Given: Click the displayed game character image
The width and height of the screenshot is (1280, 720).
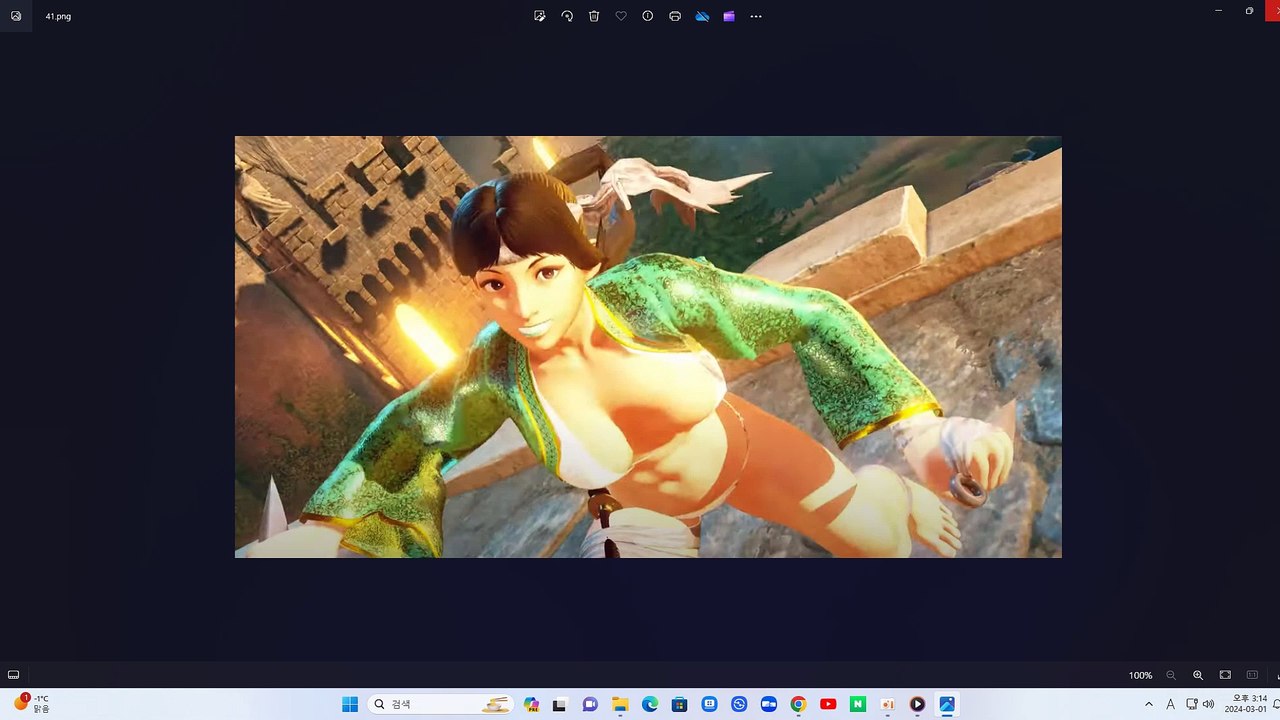Looking at the screenshot, I should (648, 346).
